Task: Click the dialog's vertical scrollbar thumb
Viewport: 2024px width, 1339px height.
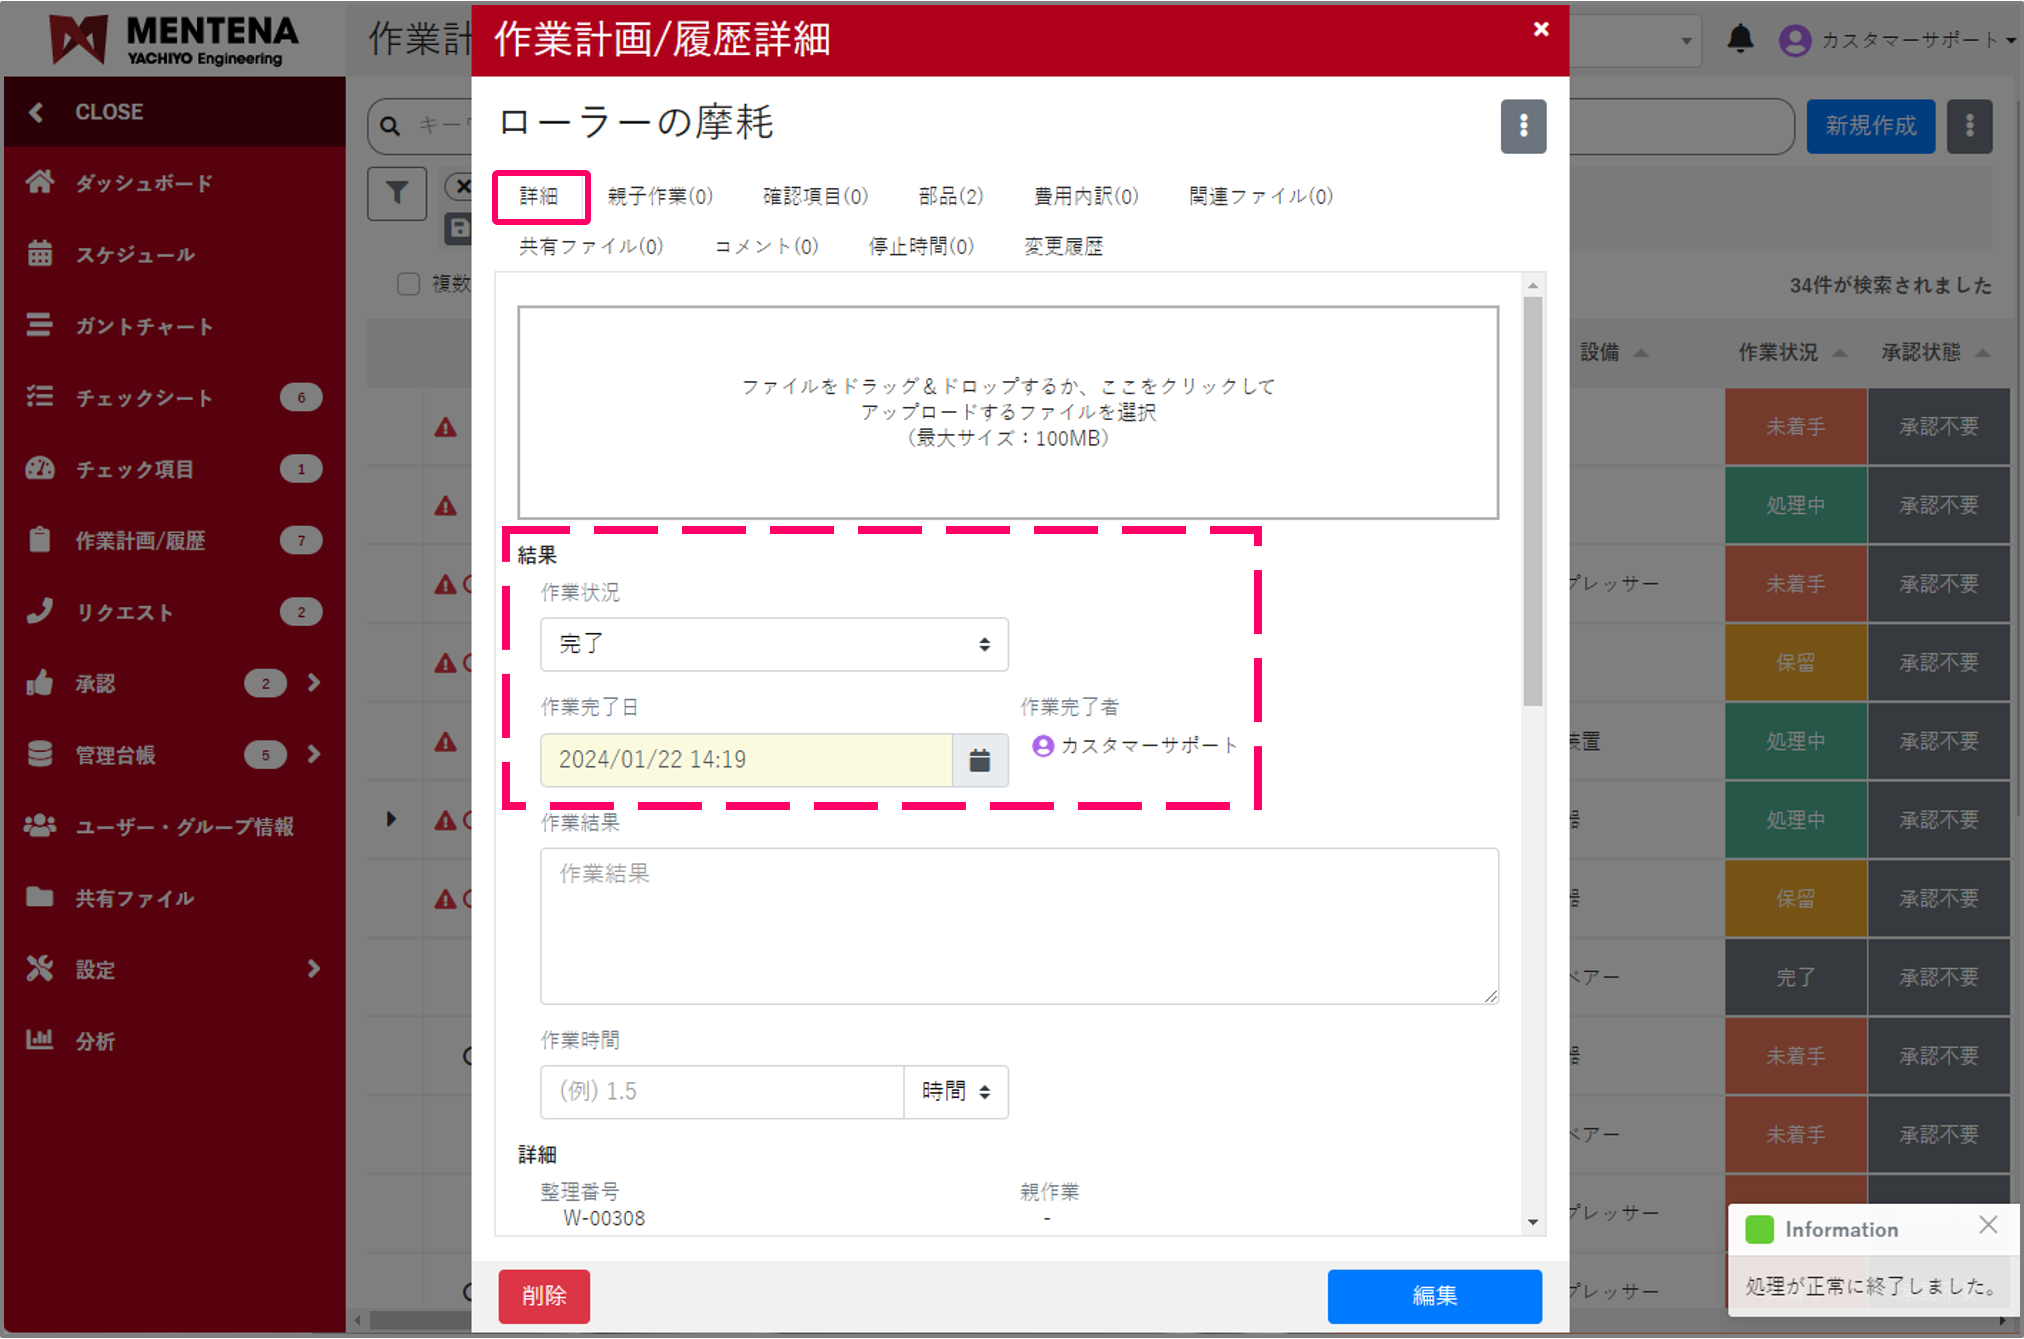Action: [x=1532, y=500]
